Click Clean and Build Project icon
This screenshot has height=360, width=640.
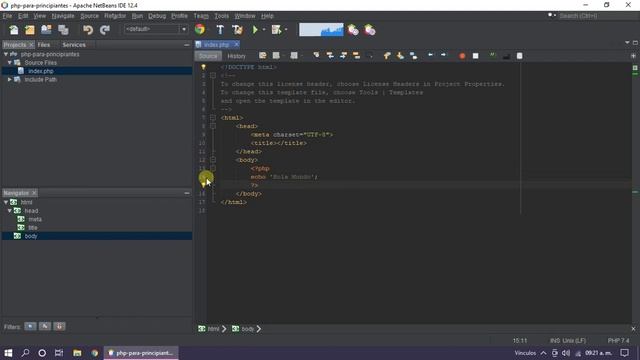pyautogui.click(x=237, y=29)
